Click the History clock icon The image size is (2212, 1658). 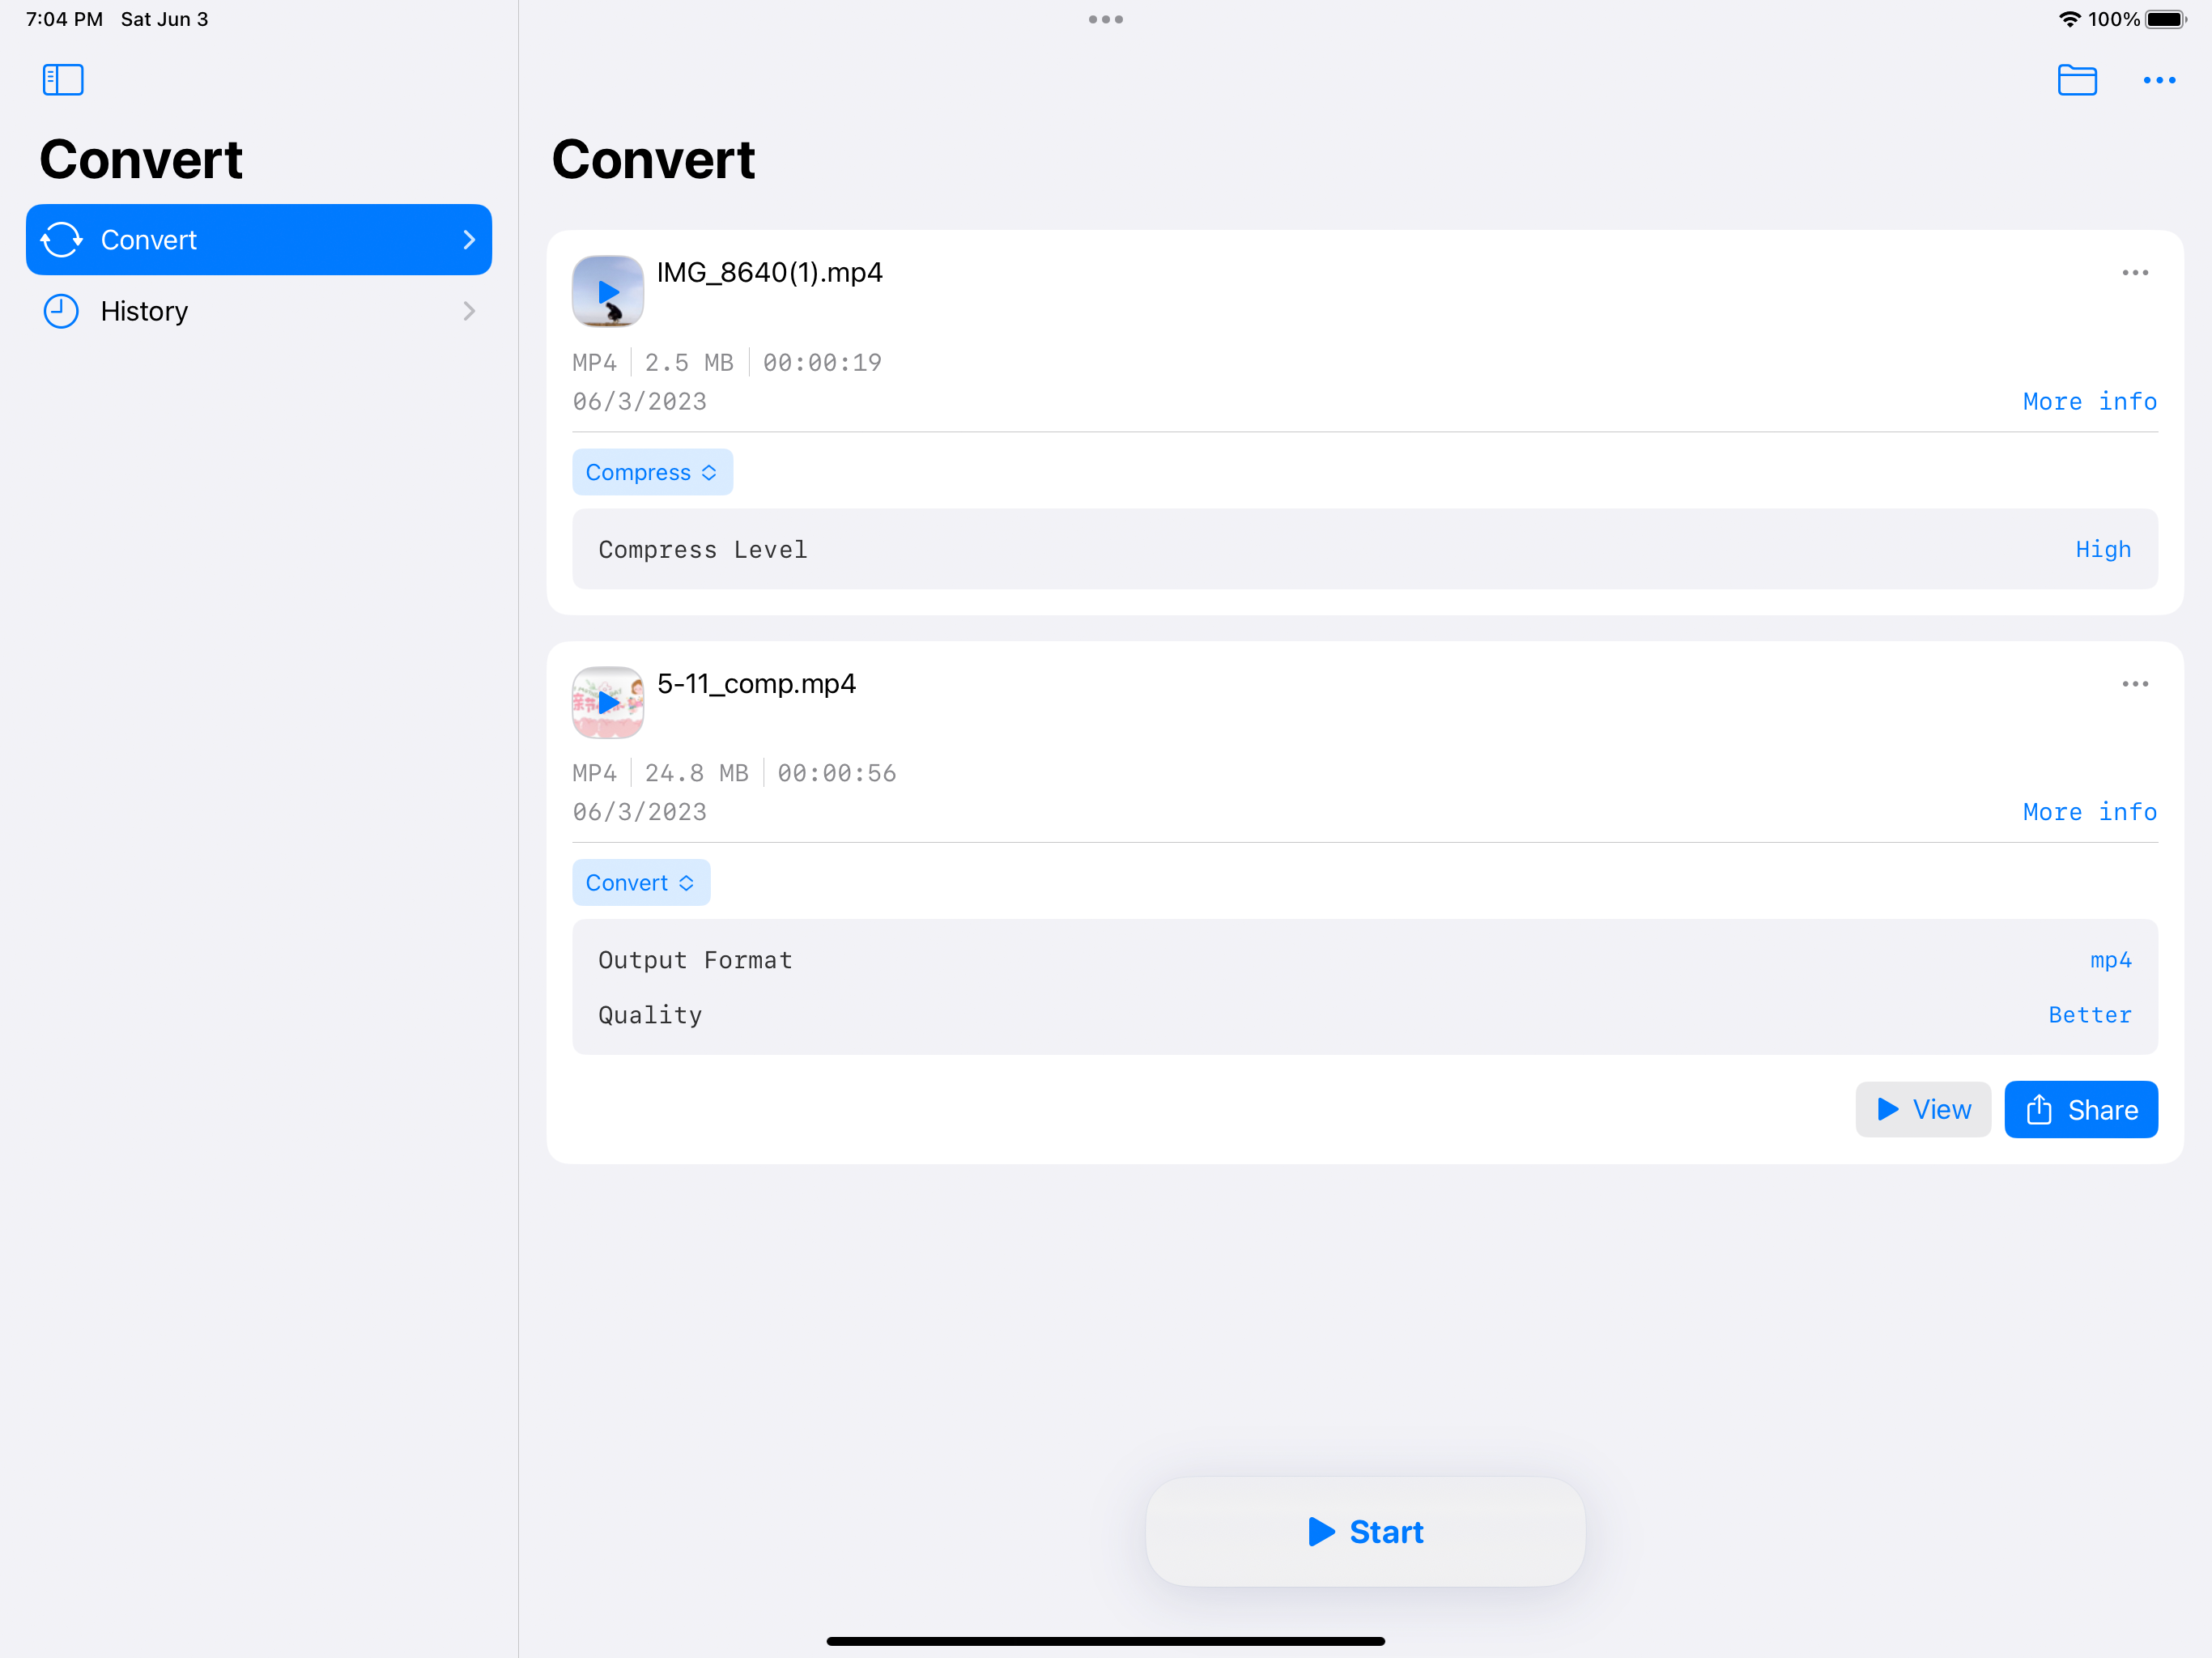tap(61, 311)
